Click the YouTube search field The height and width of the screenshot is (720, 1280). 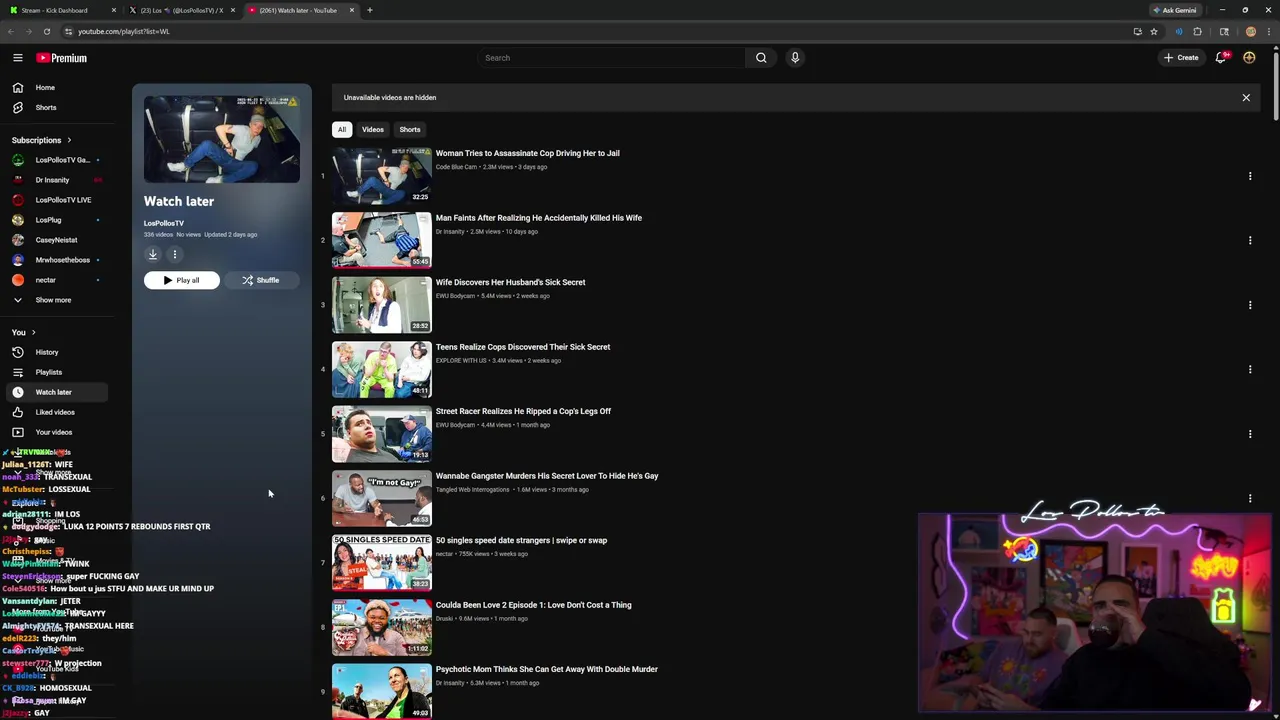click(x=611, y=58)
